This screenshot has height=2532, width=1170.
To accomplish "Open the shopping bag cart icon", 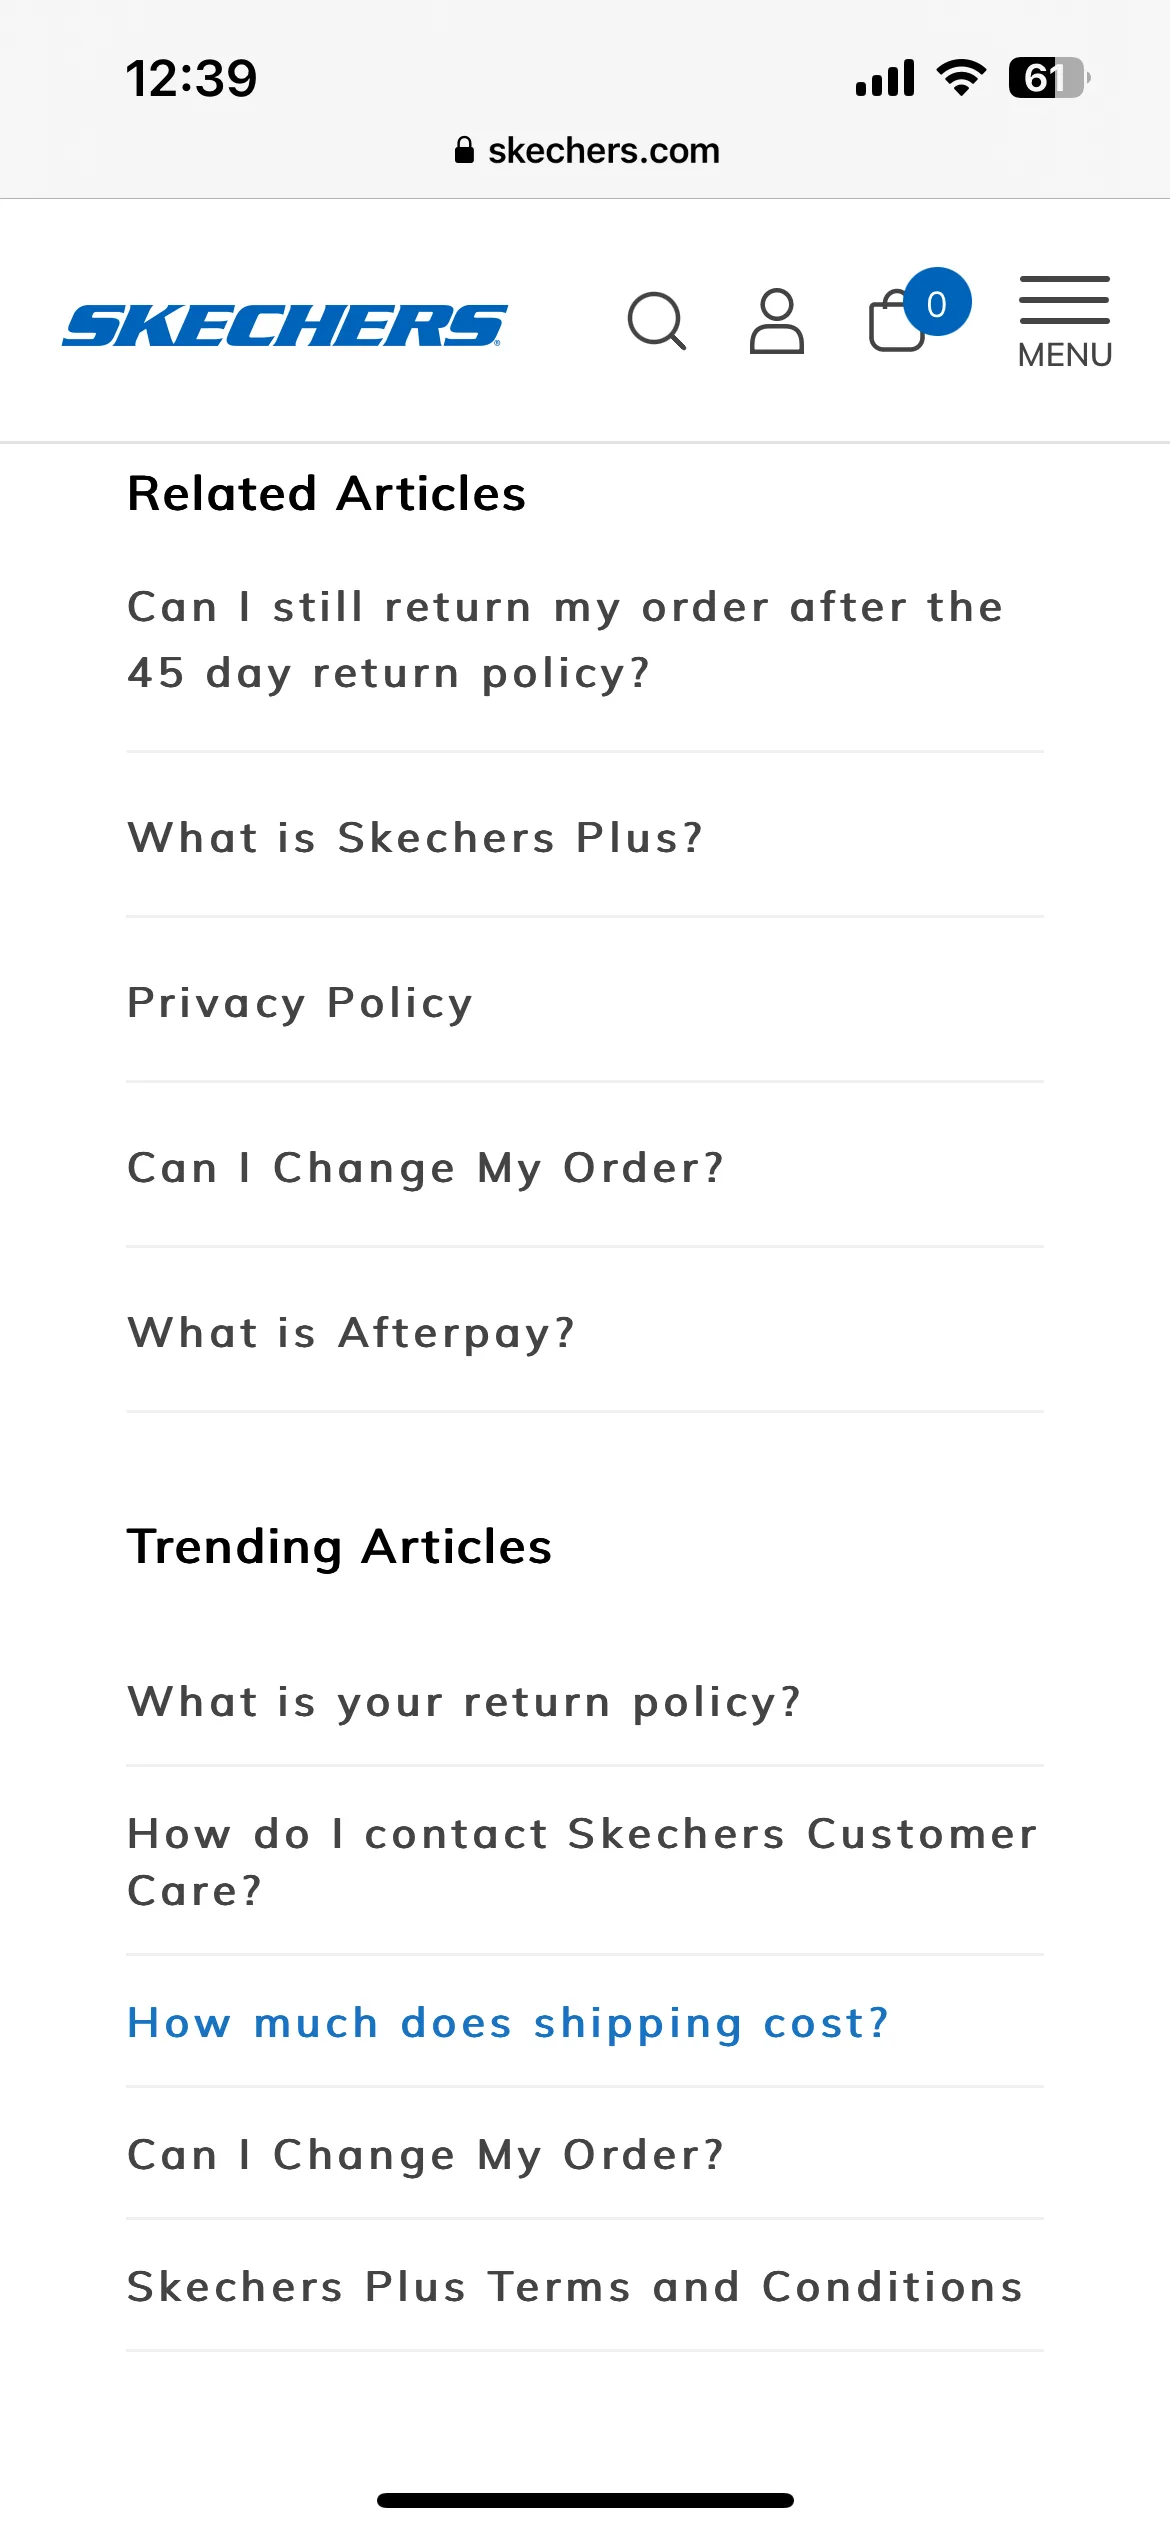I will tap(896, 321).
